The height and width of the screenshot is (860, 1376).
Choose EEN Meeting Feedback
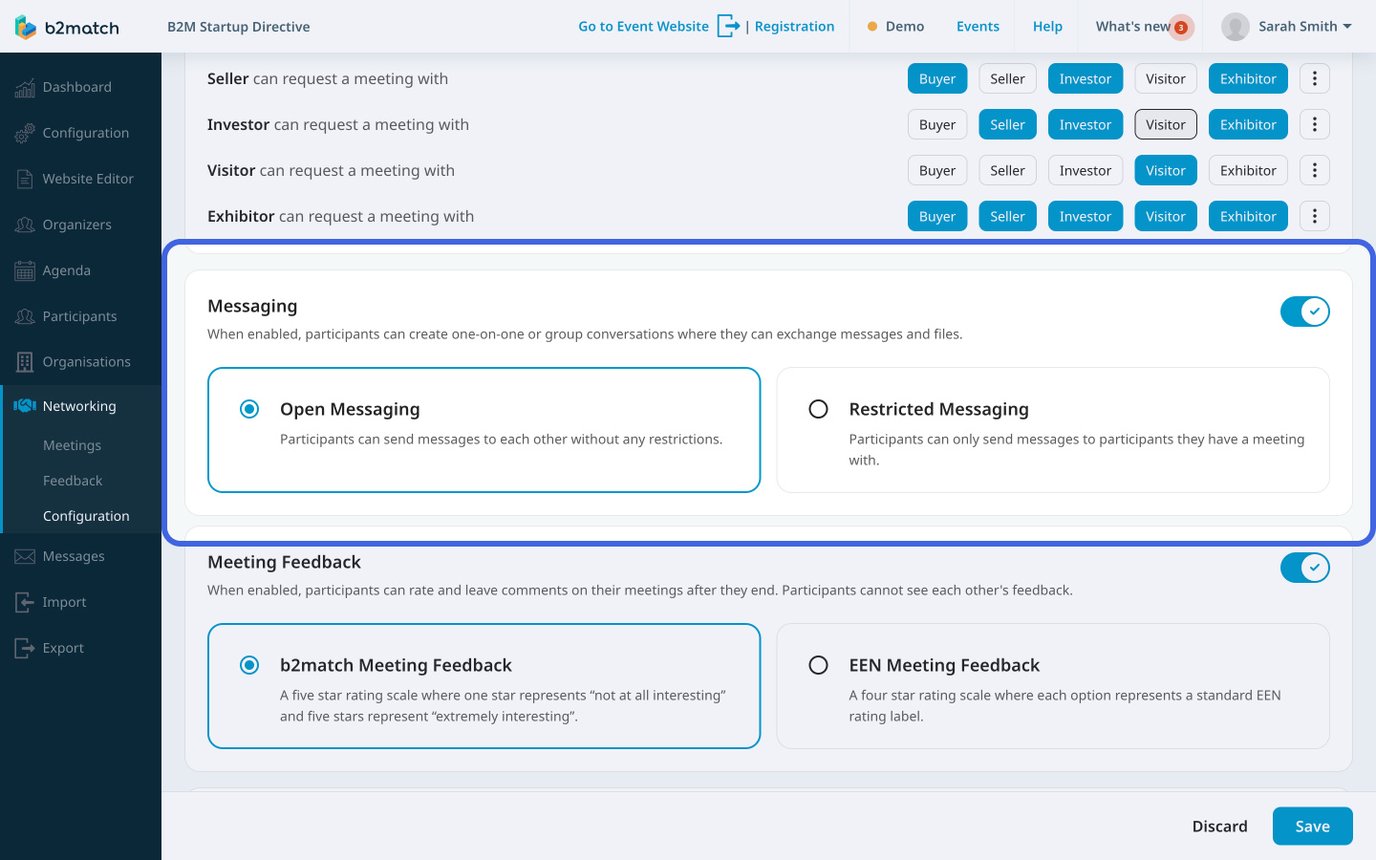pos(818,664)
